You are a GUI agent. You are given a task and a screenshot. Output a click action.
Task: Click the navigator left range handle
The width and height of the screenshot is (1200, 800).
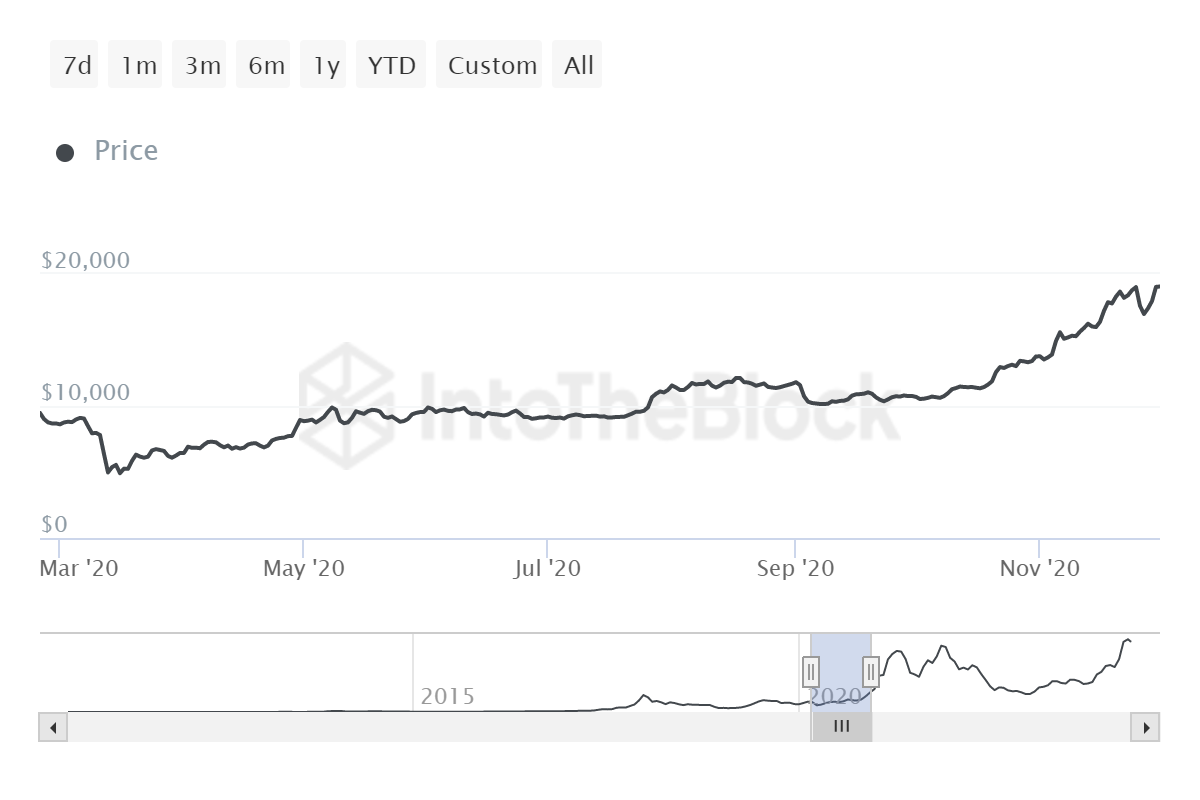pos(811,670)
